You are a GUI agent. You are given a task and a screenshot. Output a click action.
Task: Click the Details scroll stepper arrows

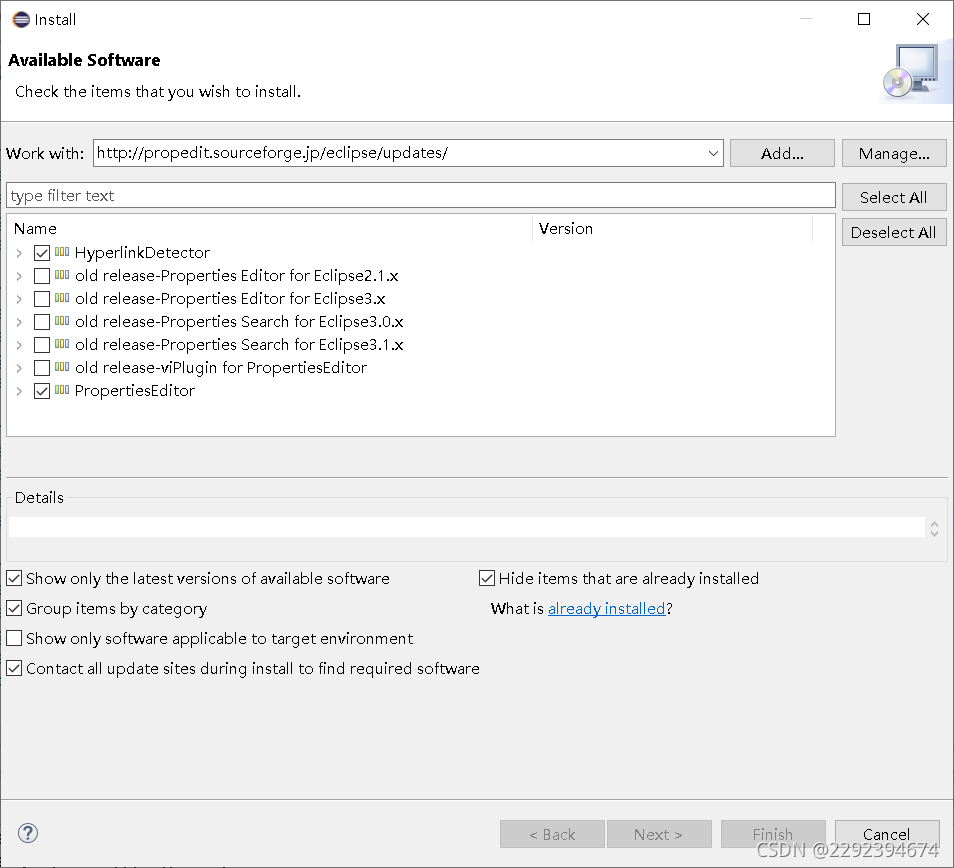[x=935, y=528]
